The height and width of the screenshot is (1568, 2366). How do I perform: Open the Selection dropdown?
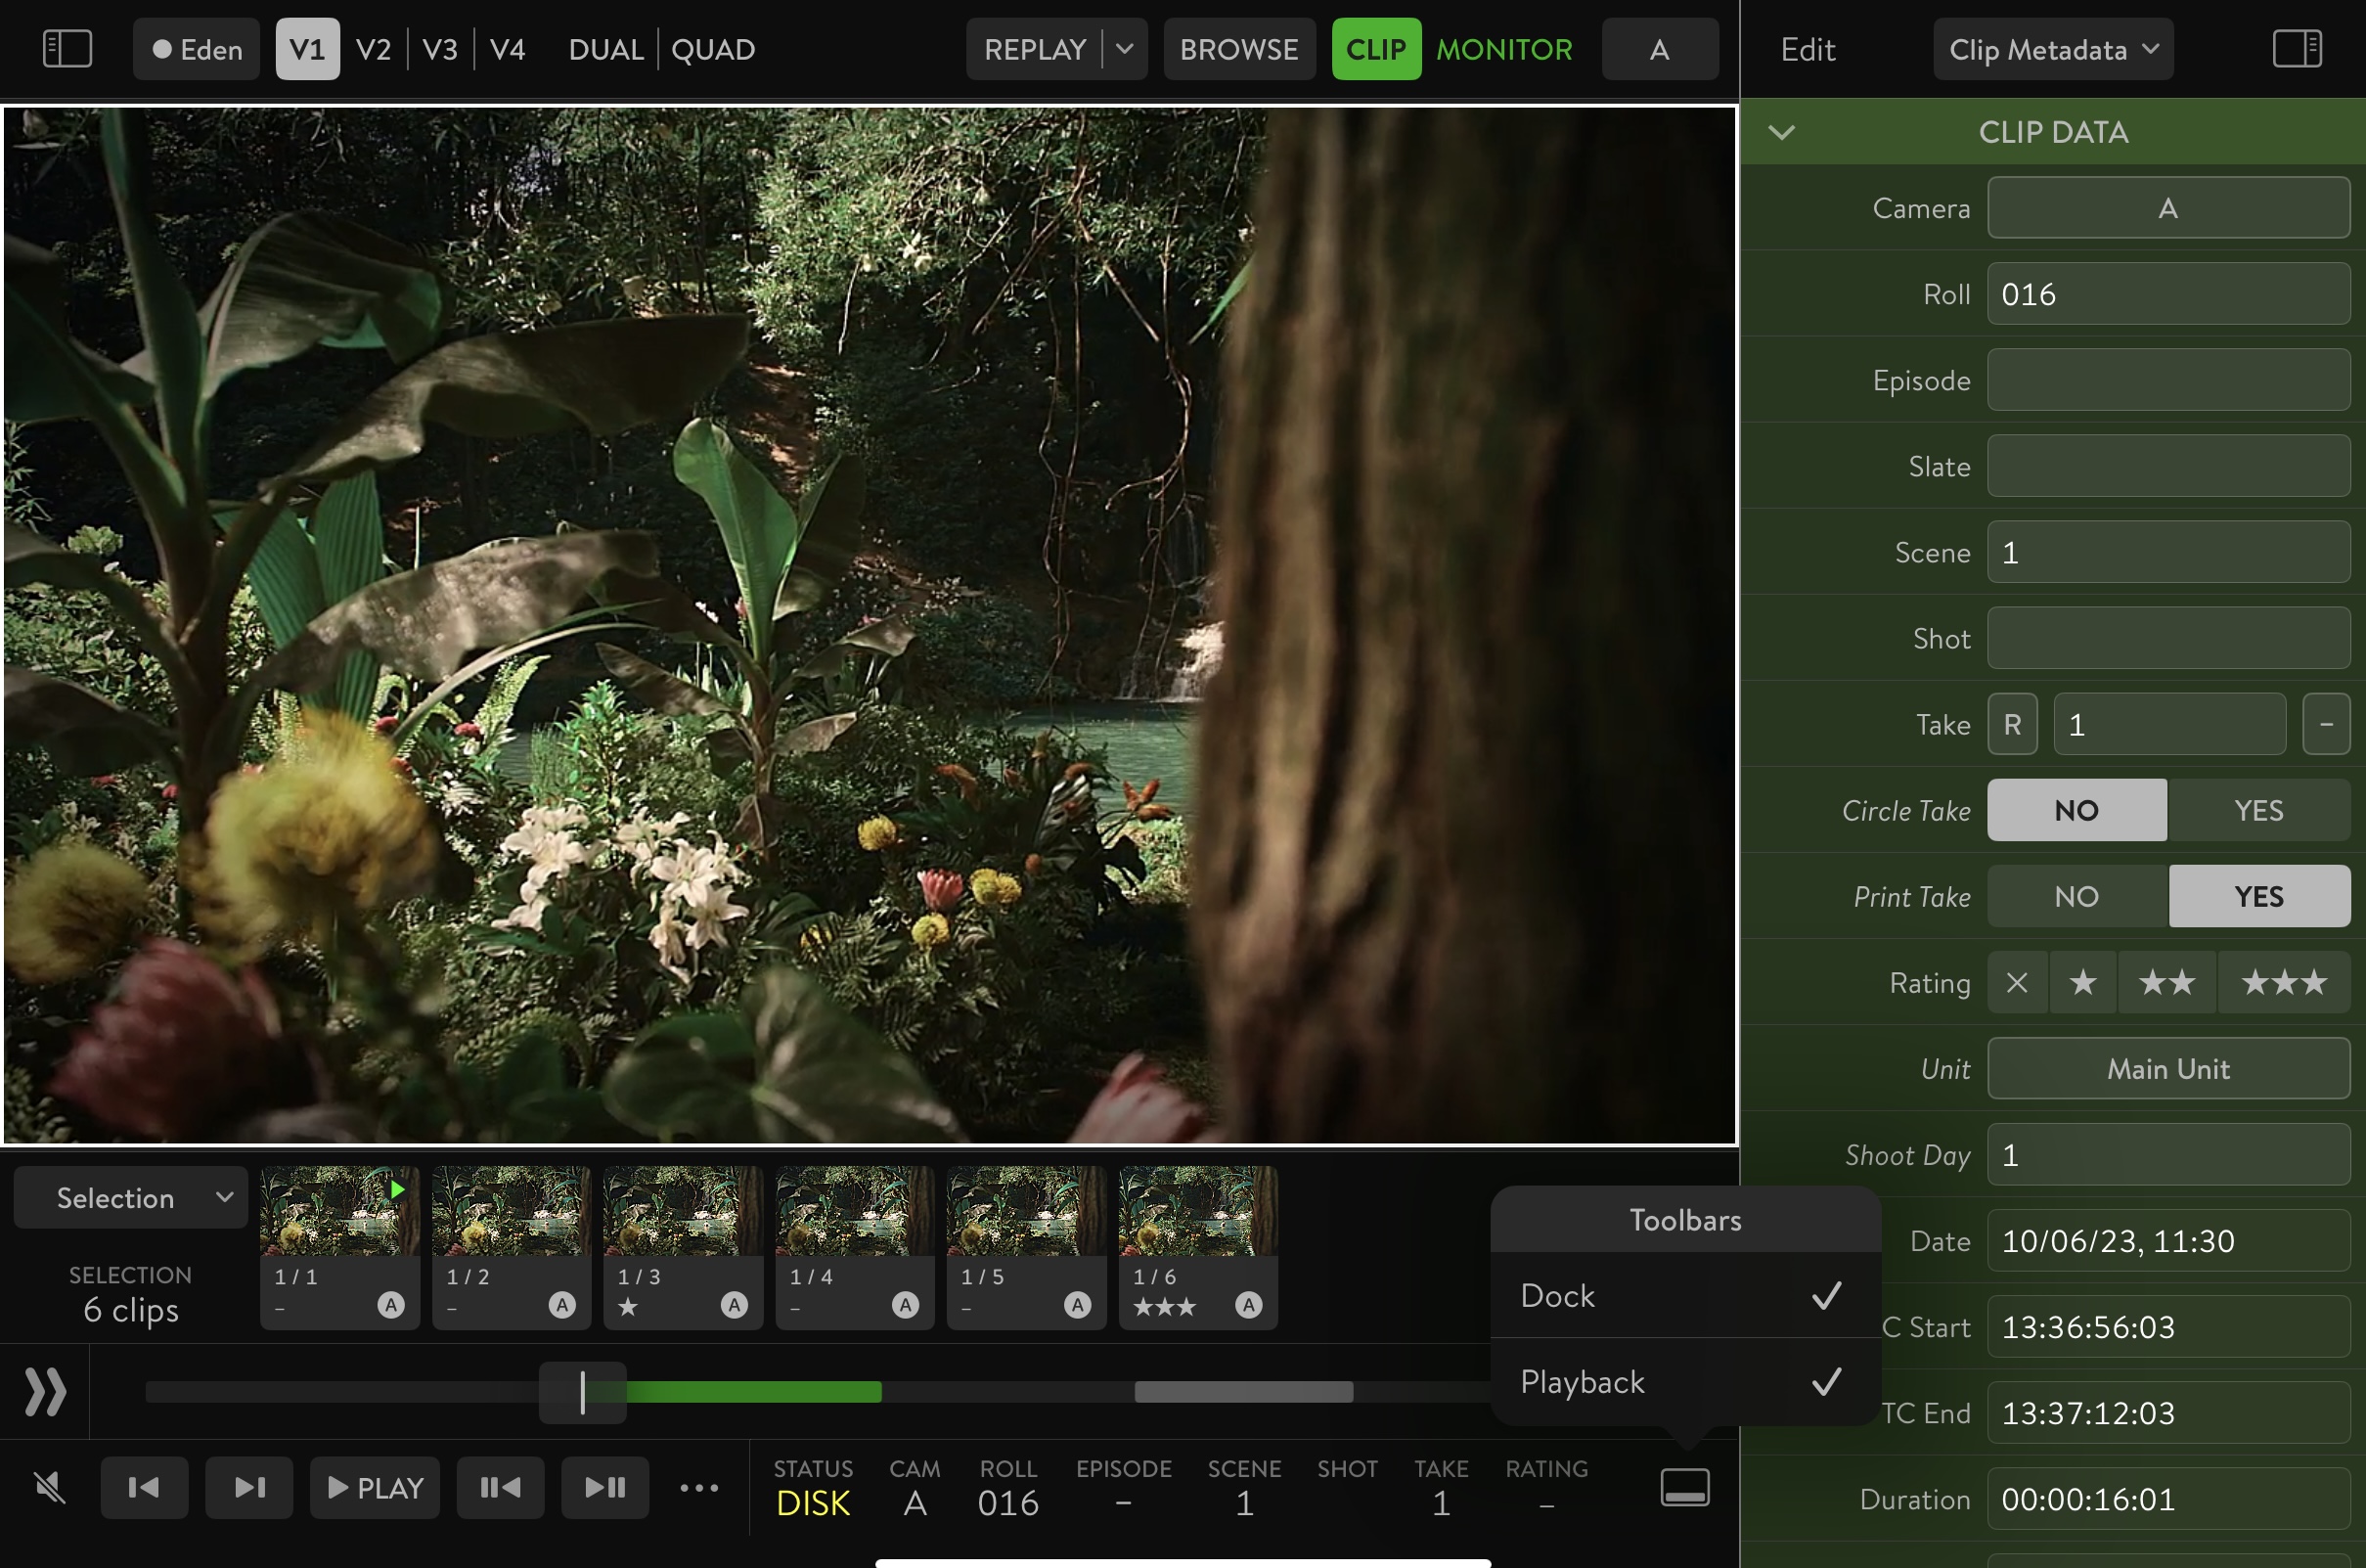point(131,1197)
